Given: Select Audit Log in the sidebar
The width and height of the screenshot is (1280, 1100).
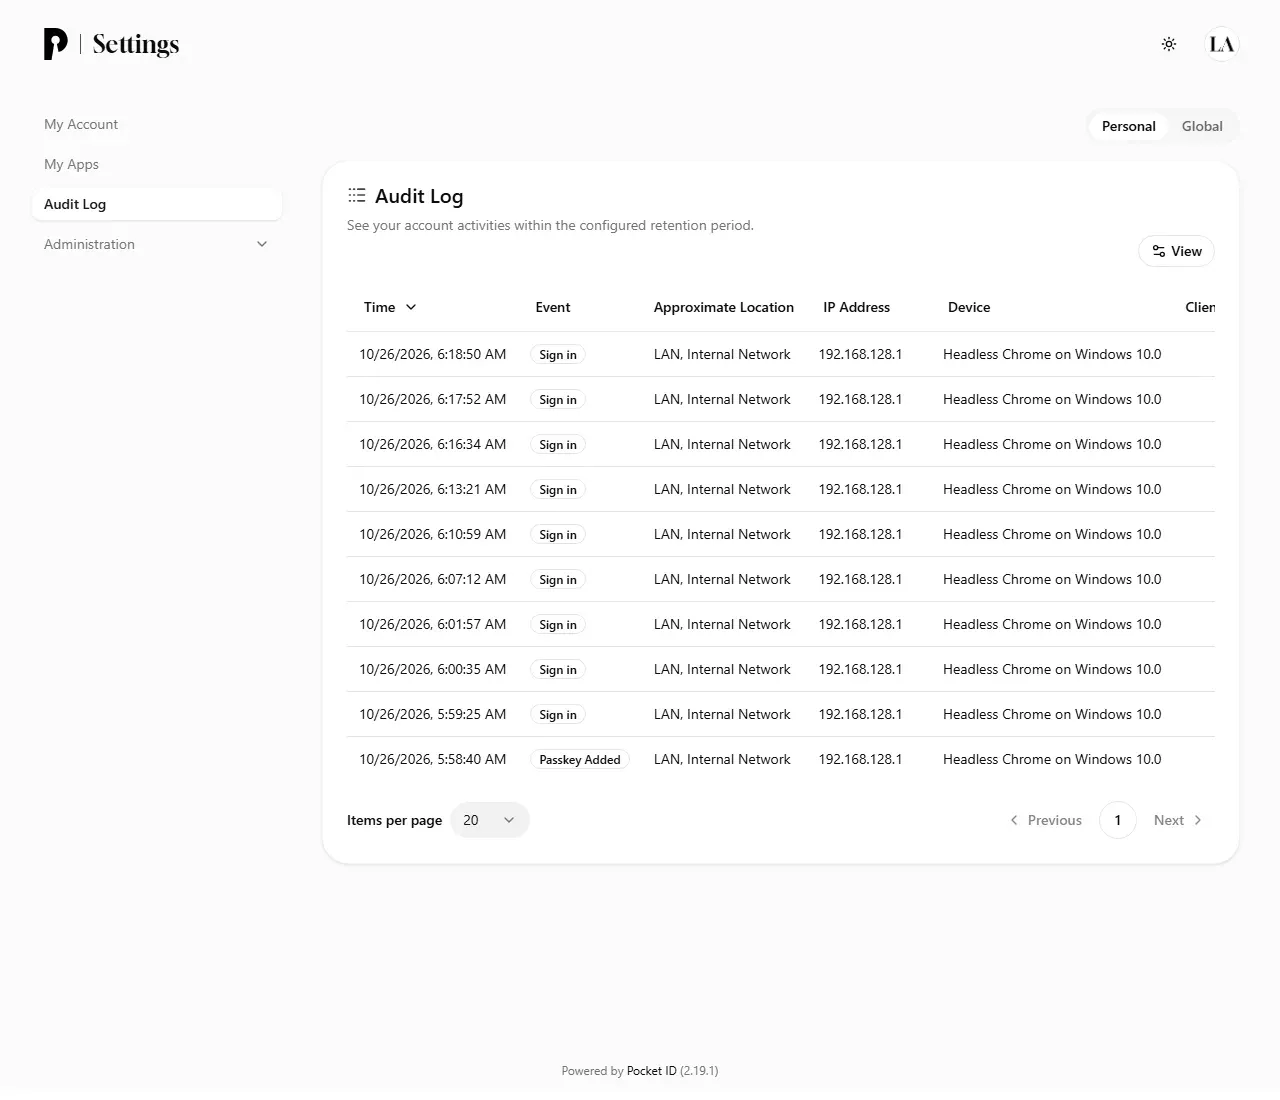Looking at the screenshot, I should click(157, 204).
